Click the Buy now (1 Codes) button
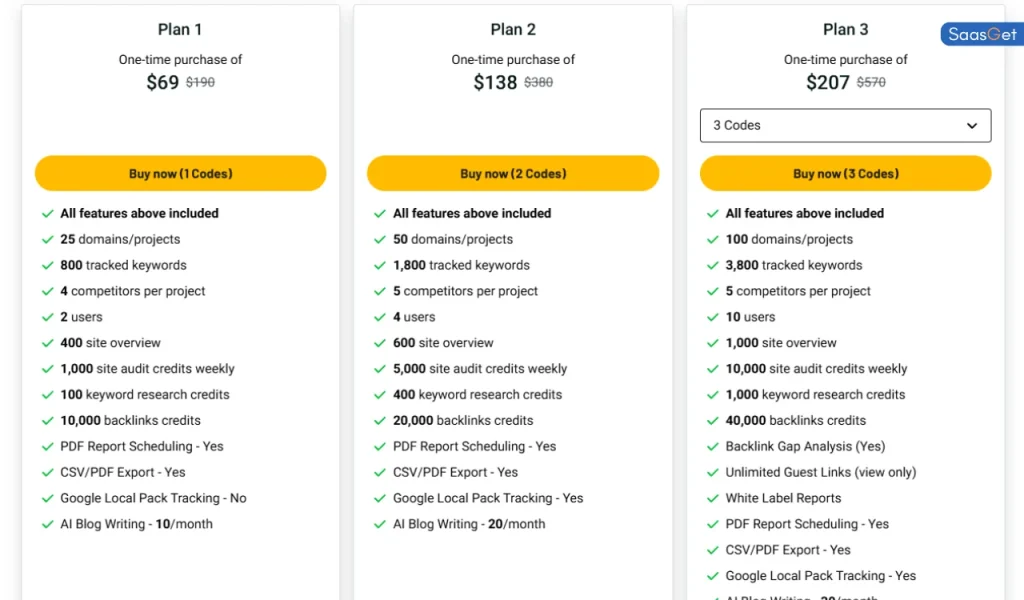 pos(180,173)
